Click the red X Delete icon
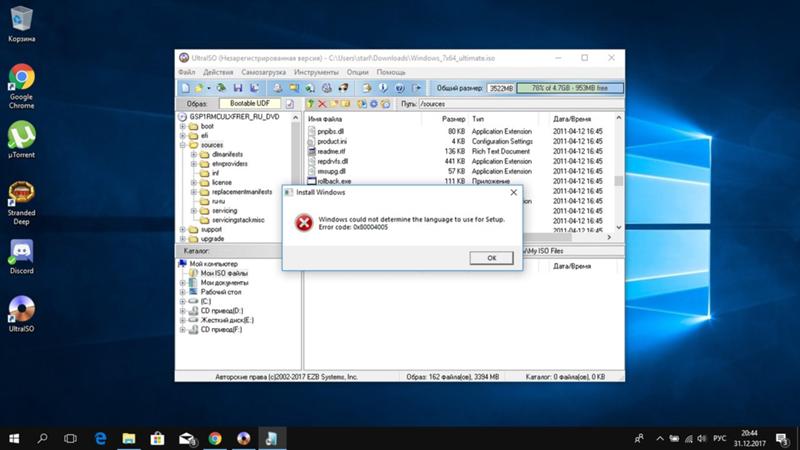 [x=322, y=104]
